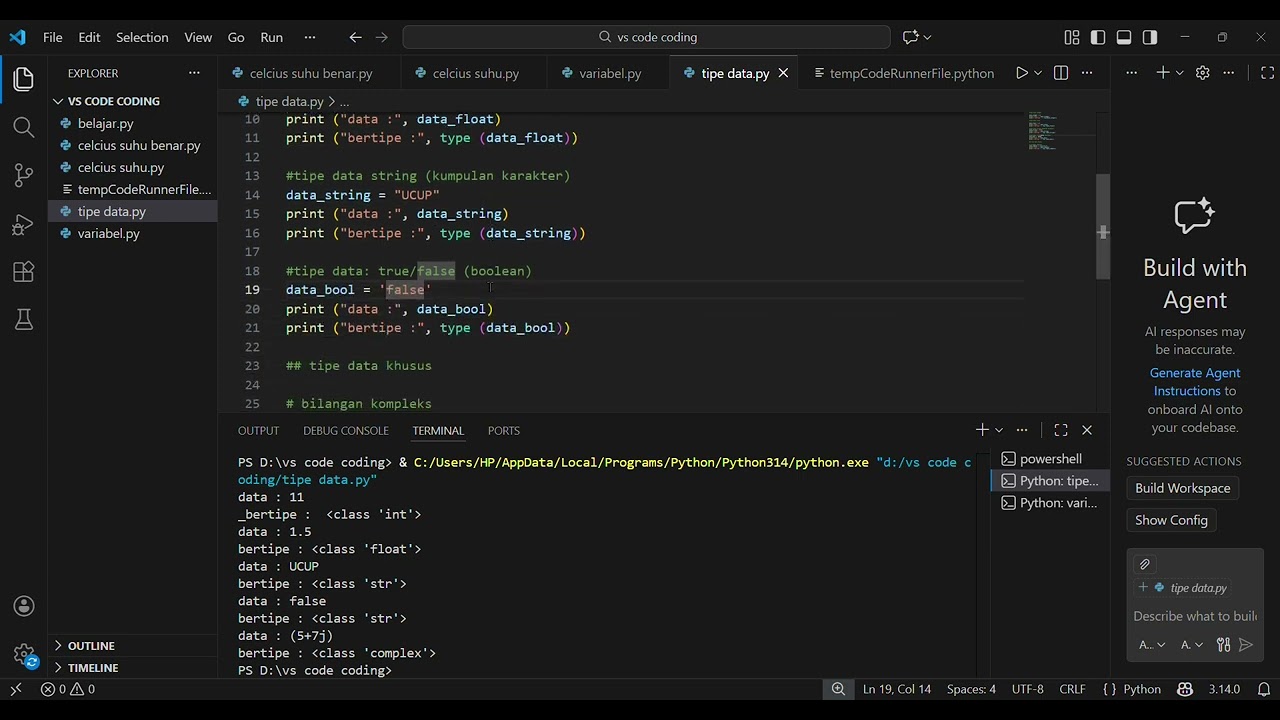Click the Show Config button
Screen dimensions: 1280x720
1171,520
